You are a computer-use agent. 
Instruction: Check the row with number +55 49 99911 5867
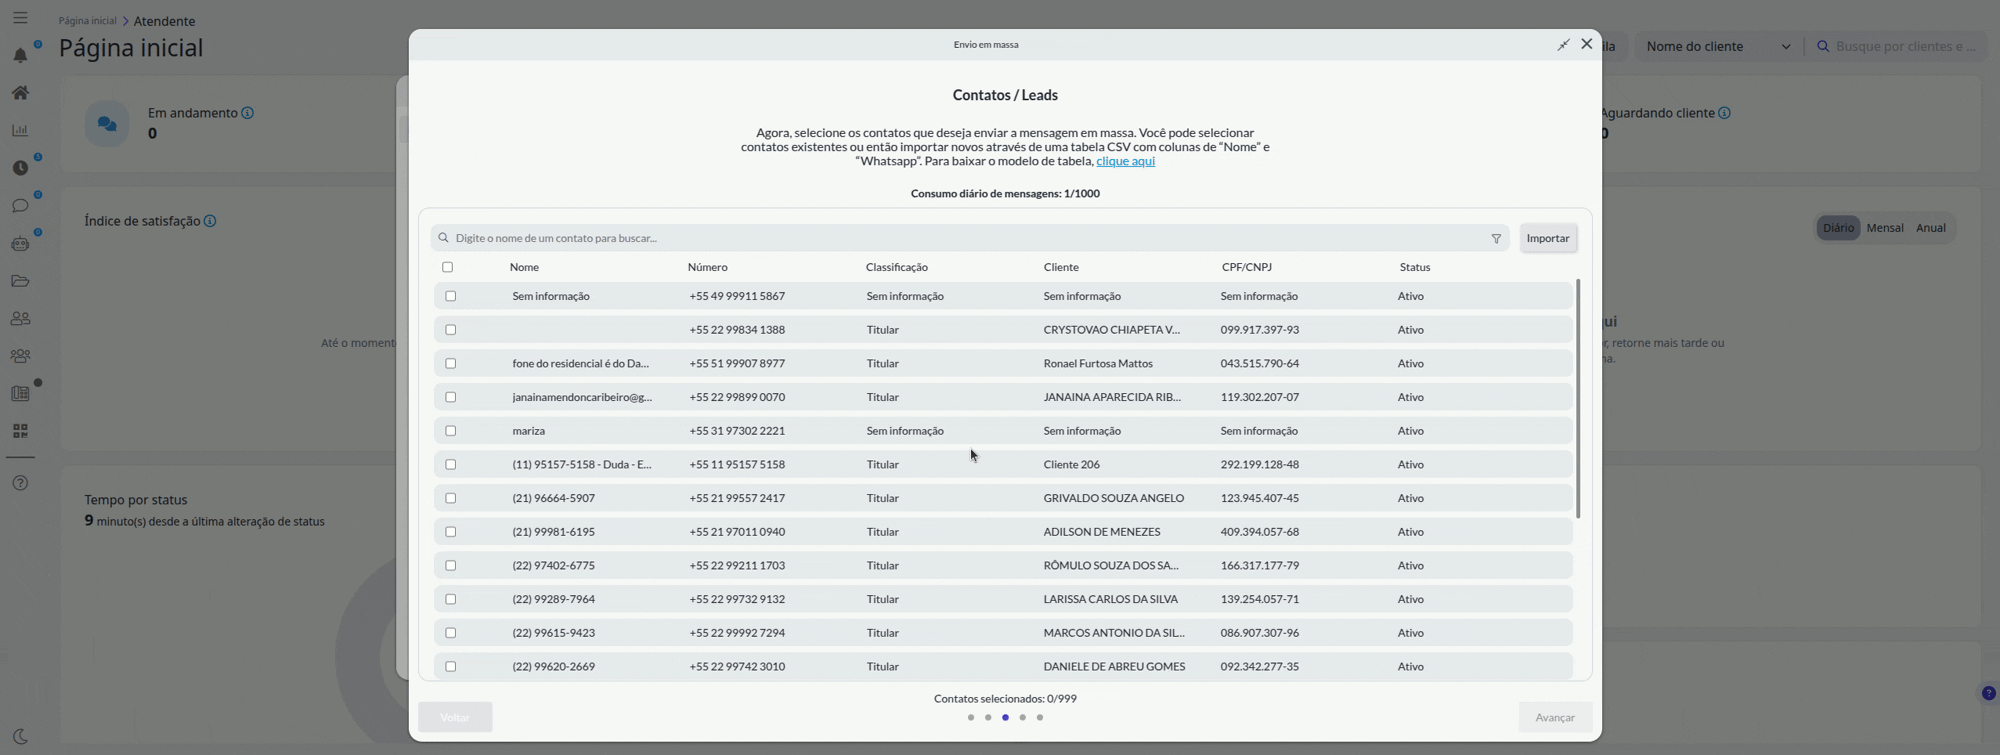click(451, 296)
